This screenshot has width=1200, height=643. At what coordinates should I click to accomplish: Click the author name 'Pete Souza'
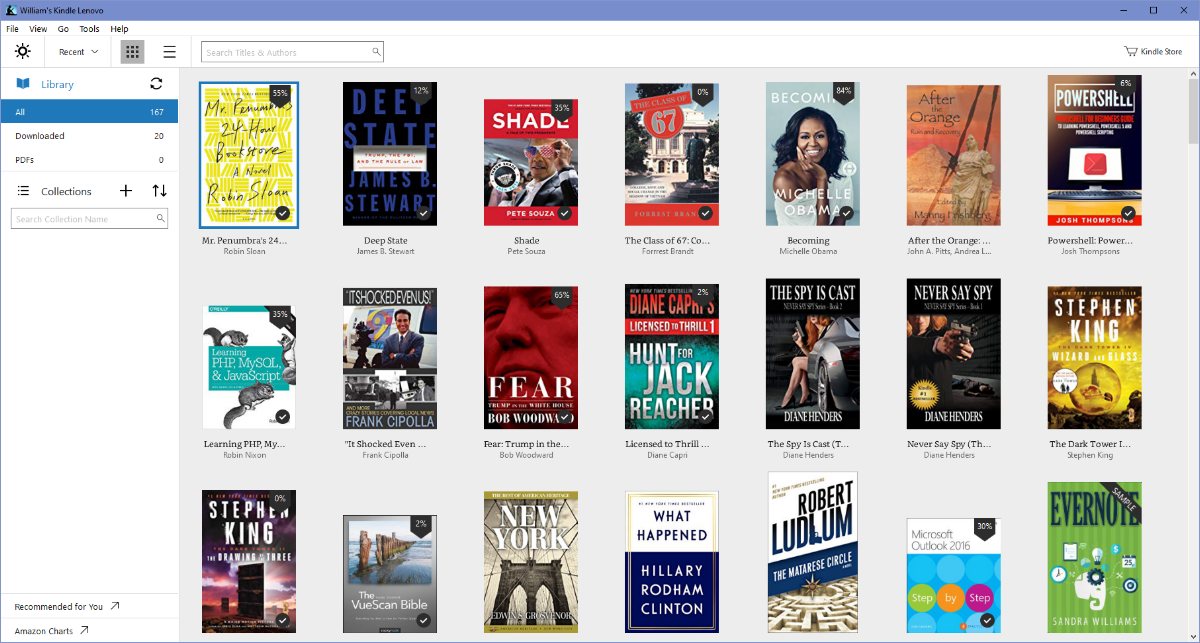527,252
